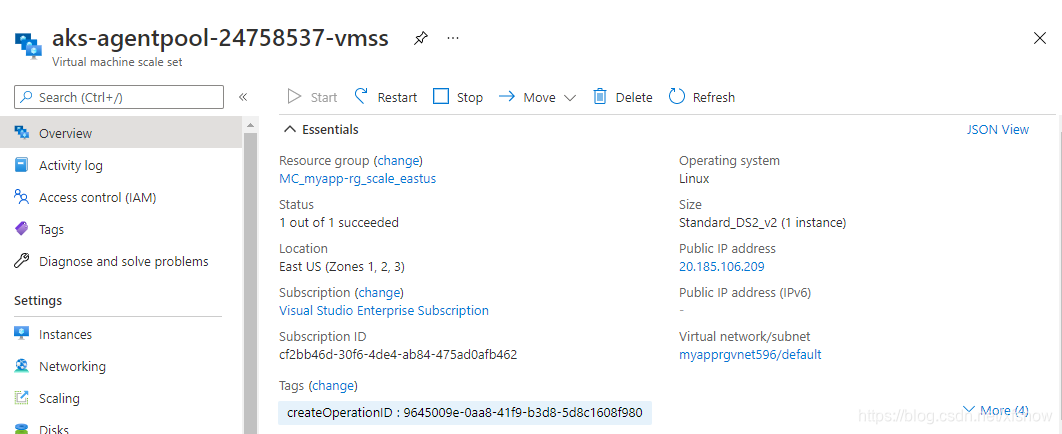The image size is (1062, 434).
Task: Click the Start play triangle icon
Action: [x=294, y=97]
